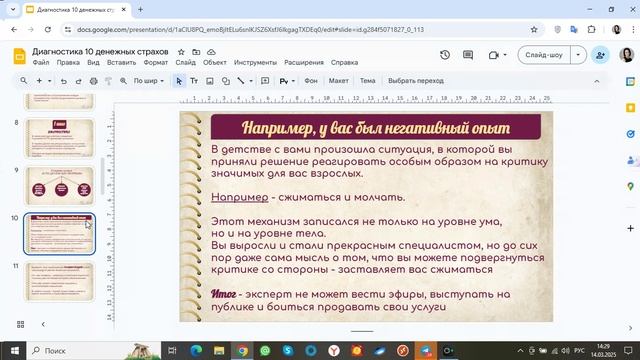Image resolution: width=640 pixels, height=360 pixels.
Task: Click the Windows Start button
Action: click(15, 351)
